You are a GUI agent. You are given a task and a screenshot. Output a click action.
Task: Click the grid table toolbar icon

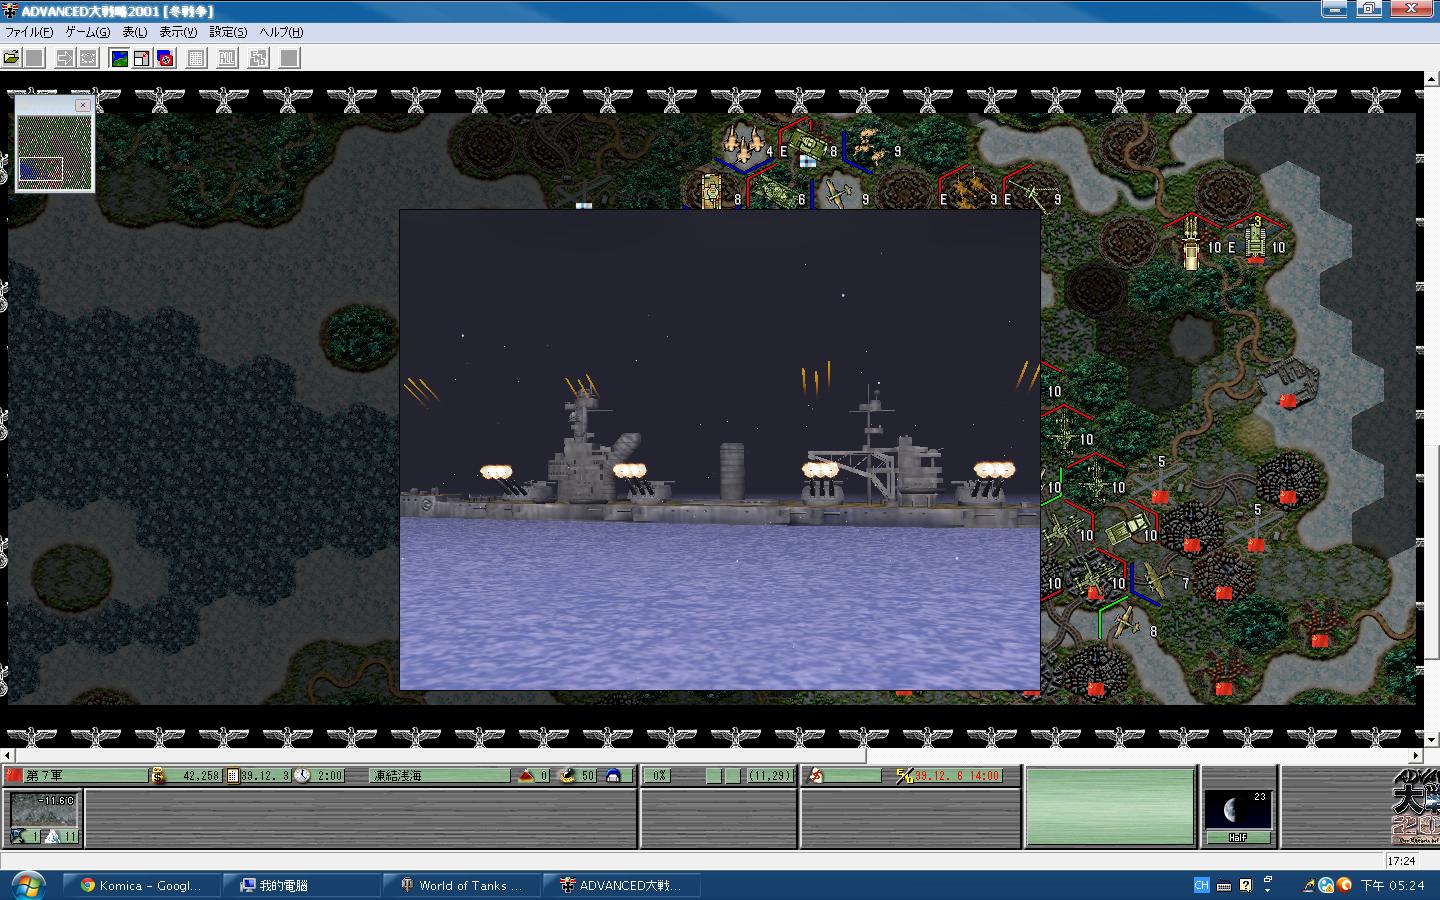(x=196, y=58)
